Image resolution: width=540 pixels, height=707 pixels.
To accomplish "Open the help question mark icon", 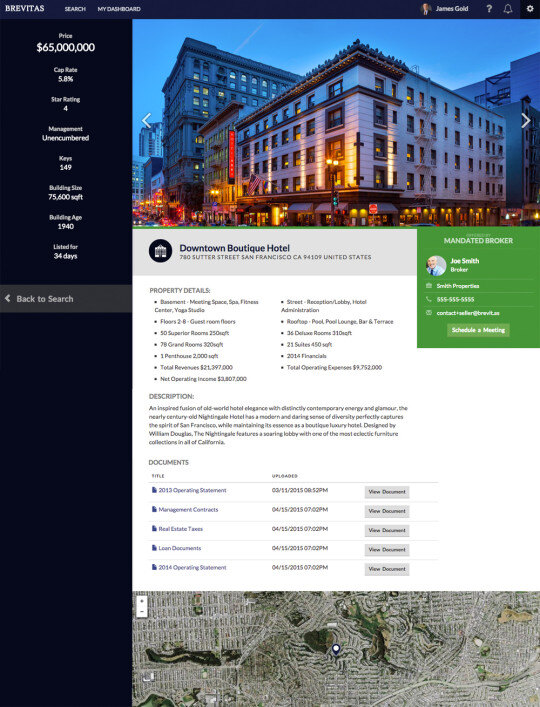I will coord(489,9).
